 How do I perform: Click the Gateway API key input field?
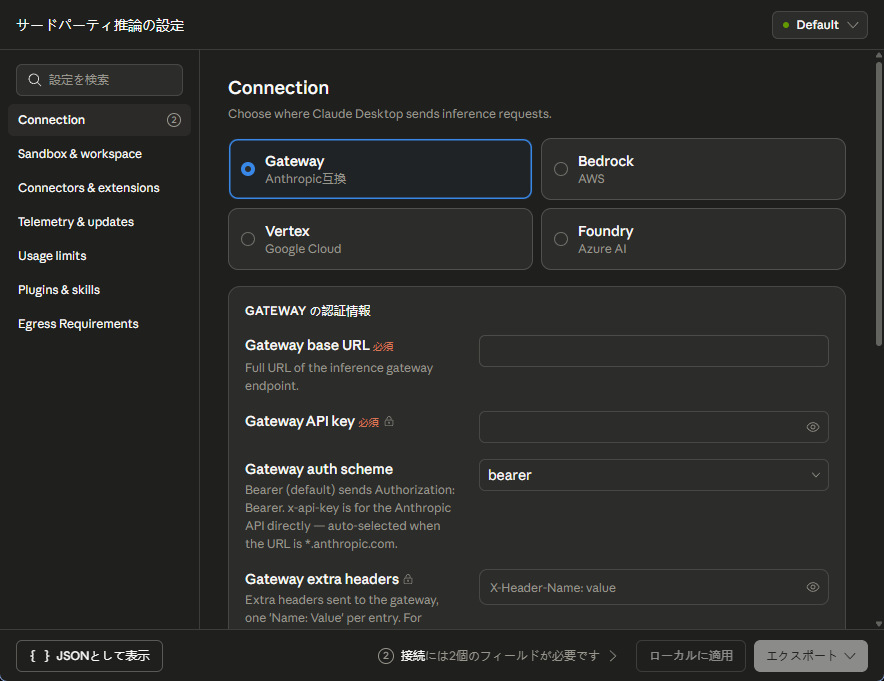coord(653,427)
